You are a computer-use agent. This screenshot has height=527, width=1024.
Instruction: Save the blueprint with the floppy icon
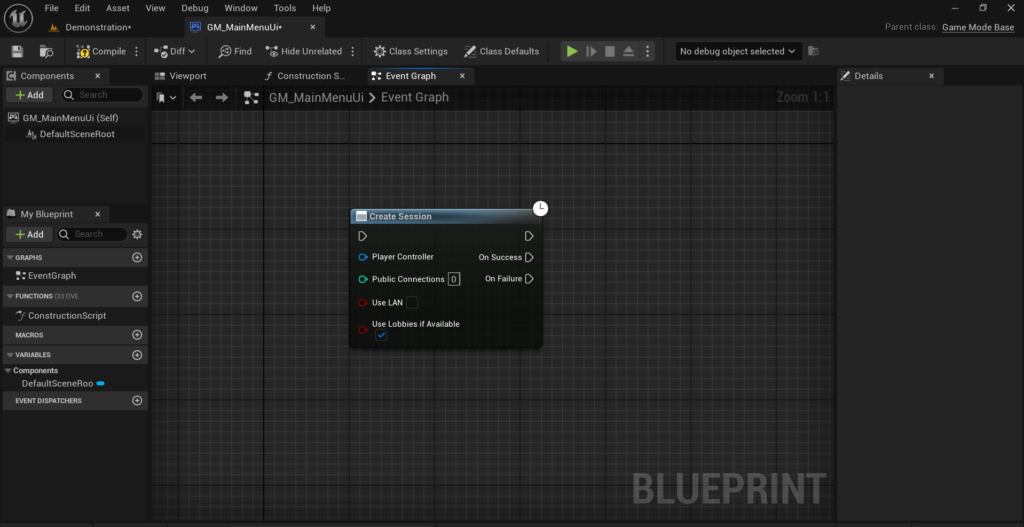(x=18, y=51)
